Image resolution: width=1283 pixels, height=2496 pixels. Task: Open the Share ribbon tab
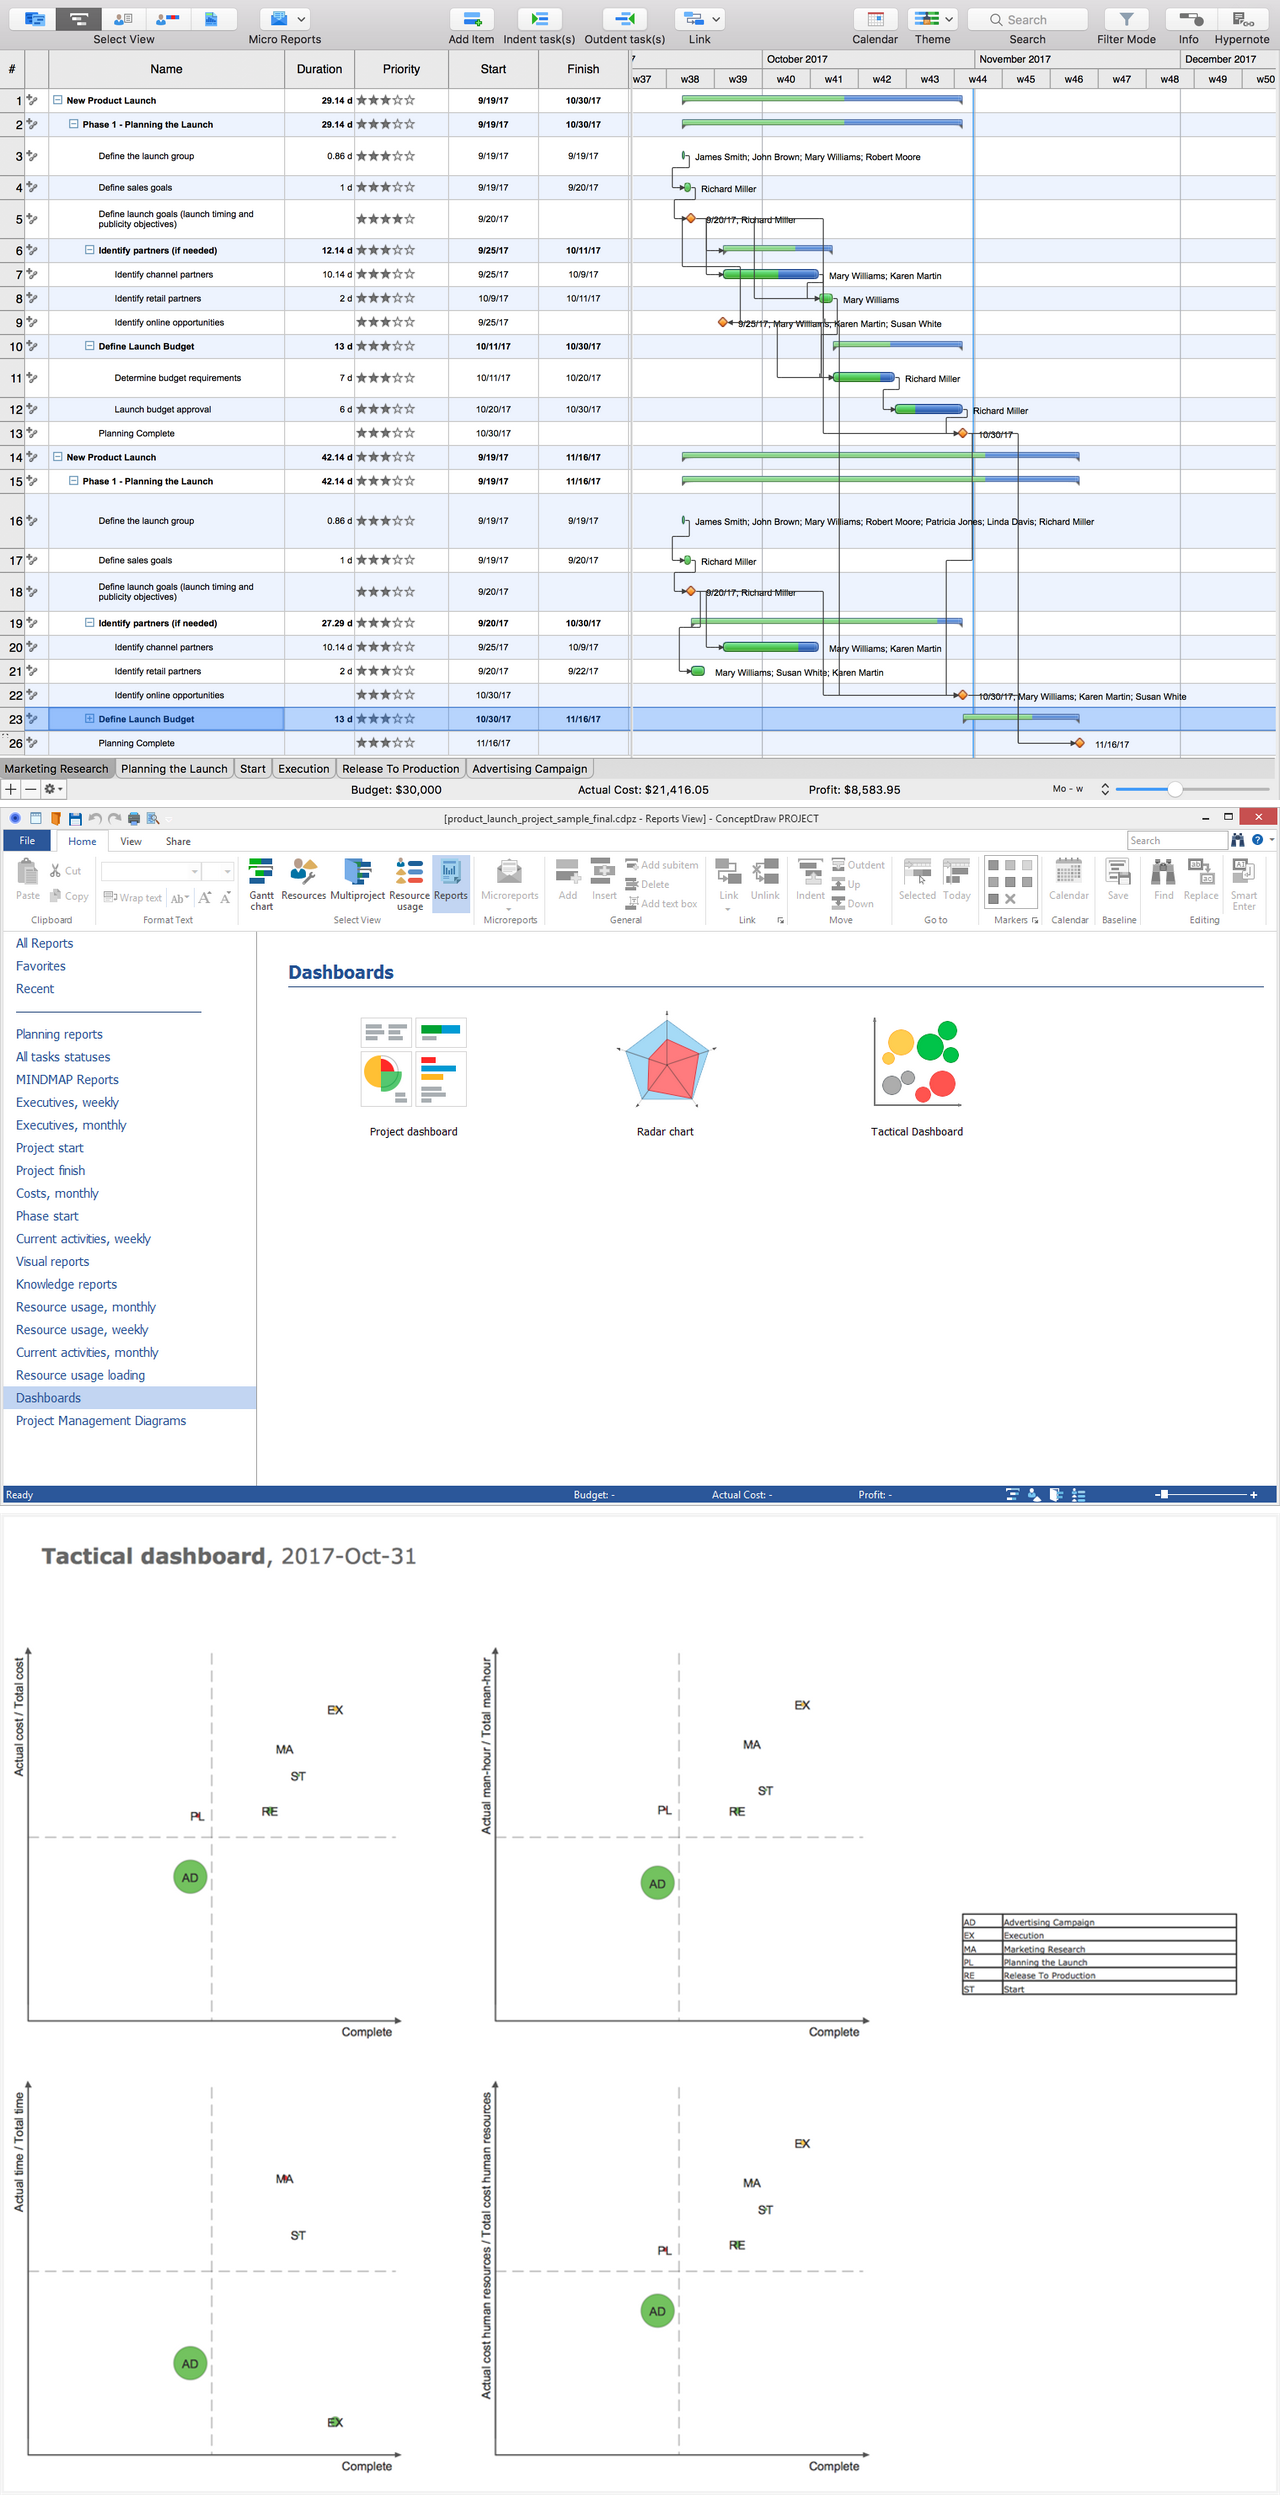pyautogui.click(x=179, y=843)
